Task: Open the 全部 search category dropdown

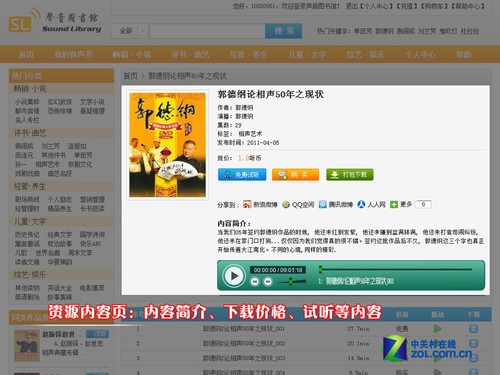Action: coord(129,31)
